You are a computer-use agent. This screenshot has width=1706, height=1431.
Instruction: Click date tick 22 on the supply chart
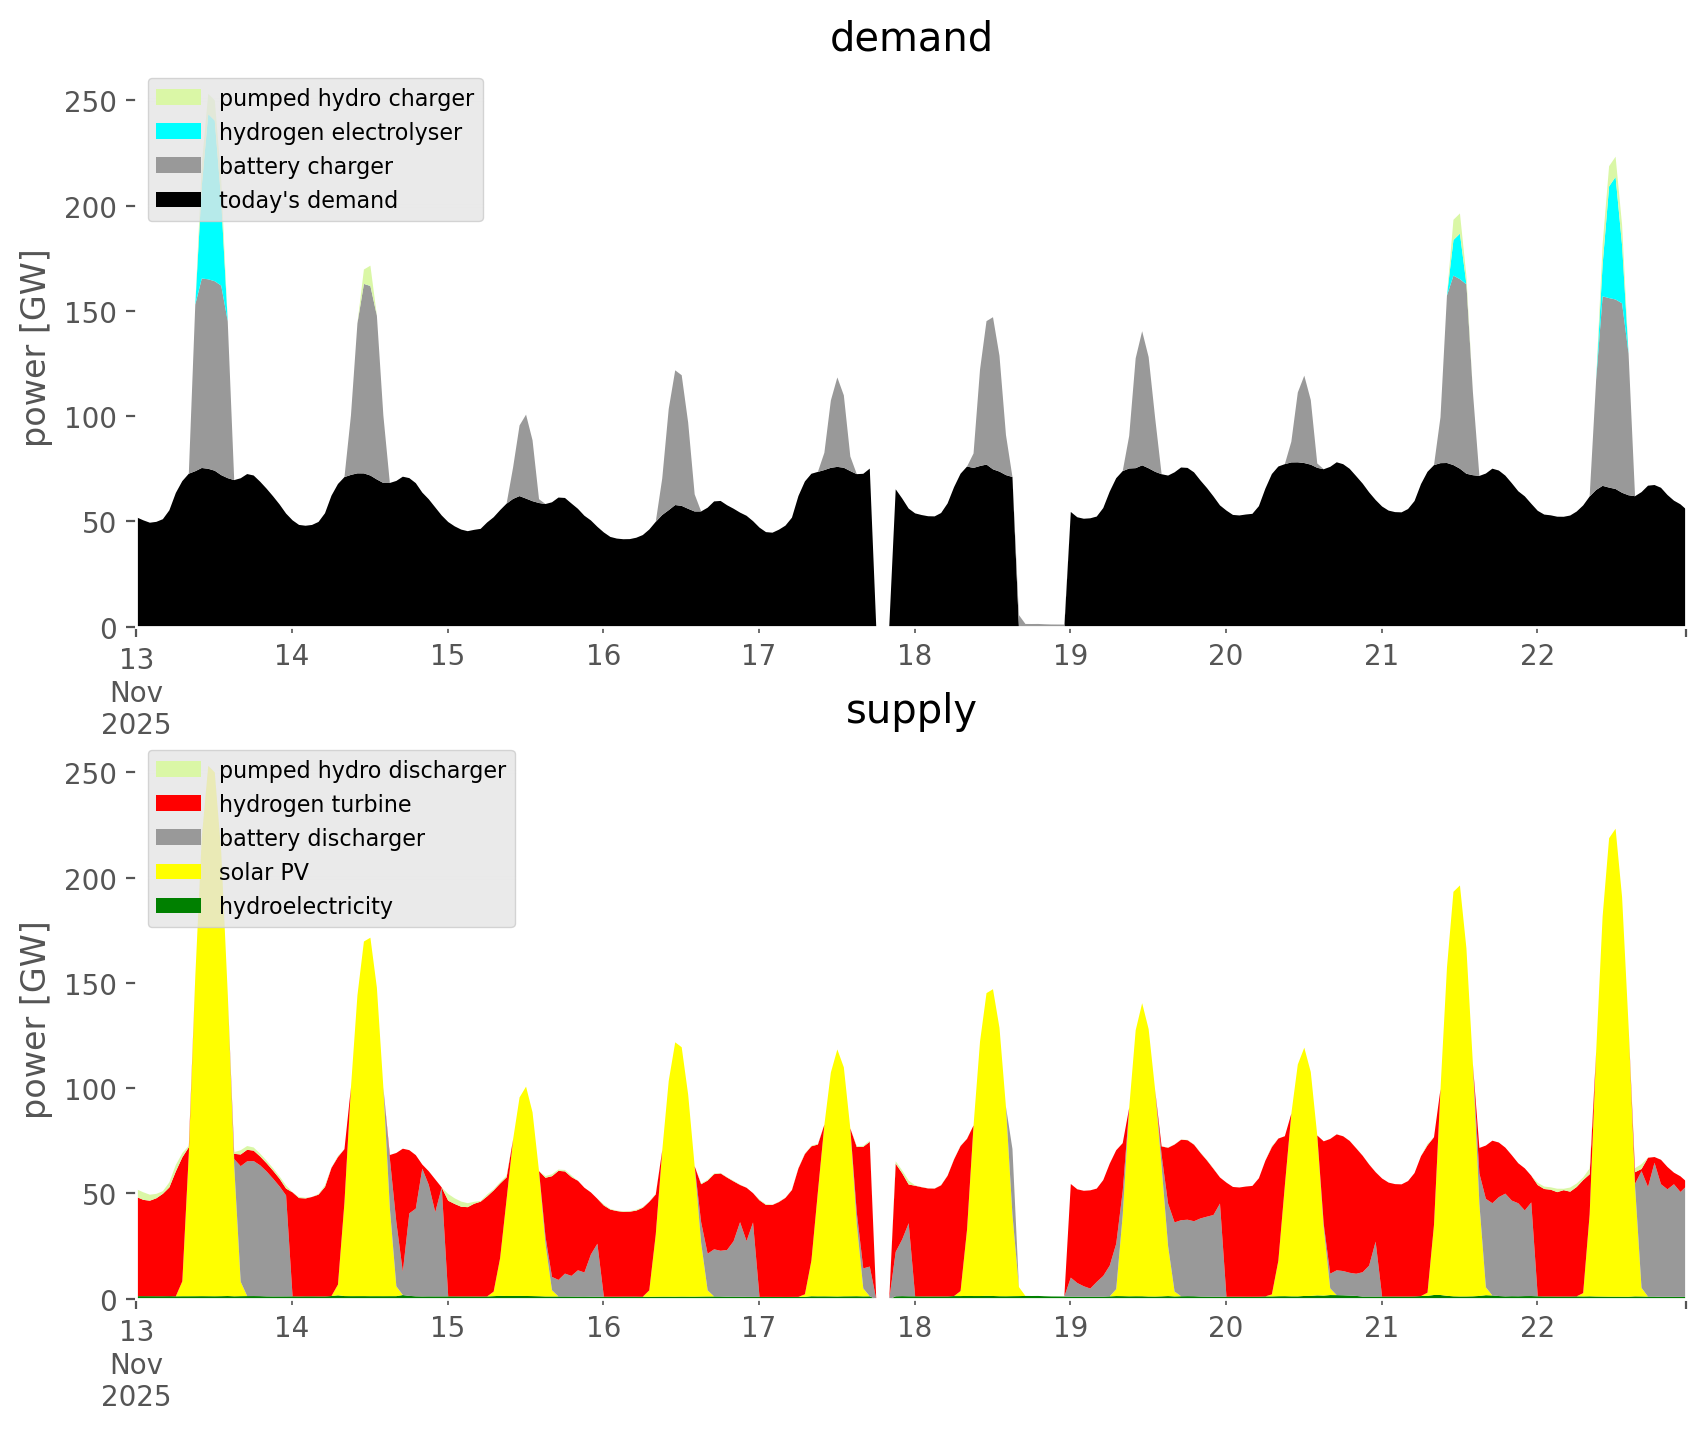pos(1537,1328)
